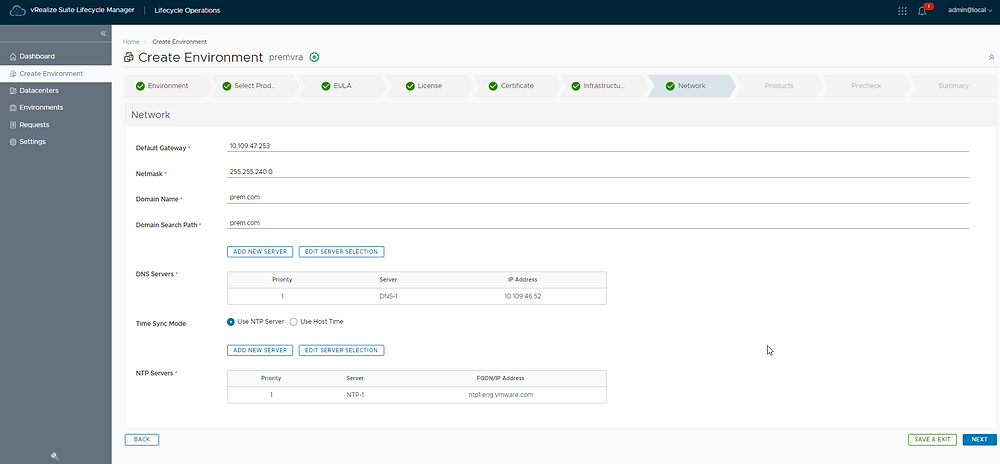
Task: Click the vRealize cloud logo icon
Action: pyautogui.click(x=17, y=10)
